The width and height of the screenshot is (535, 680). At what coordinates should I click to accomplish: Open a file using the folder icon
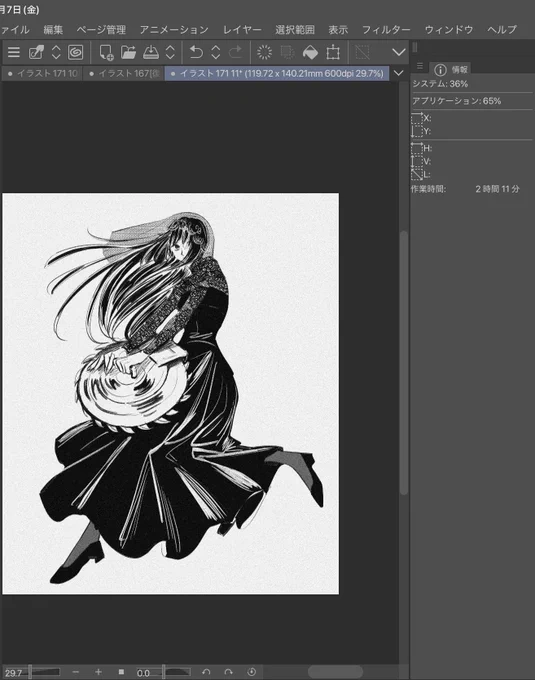[x=128, y=52]
